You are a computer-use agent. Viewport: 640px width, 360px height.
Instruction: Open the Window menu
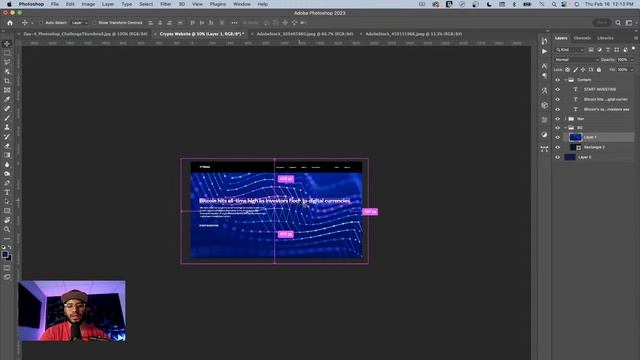242,4
